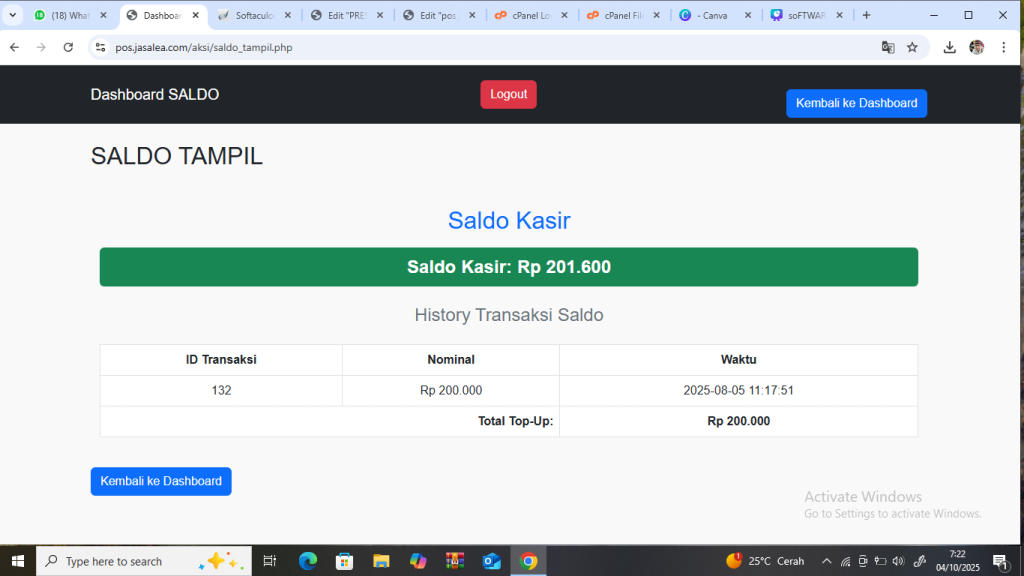Open the Chrome three-dot menu
The width and height of the screenshot is (1024, 576).
click(x=1003, y=47)
